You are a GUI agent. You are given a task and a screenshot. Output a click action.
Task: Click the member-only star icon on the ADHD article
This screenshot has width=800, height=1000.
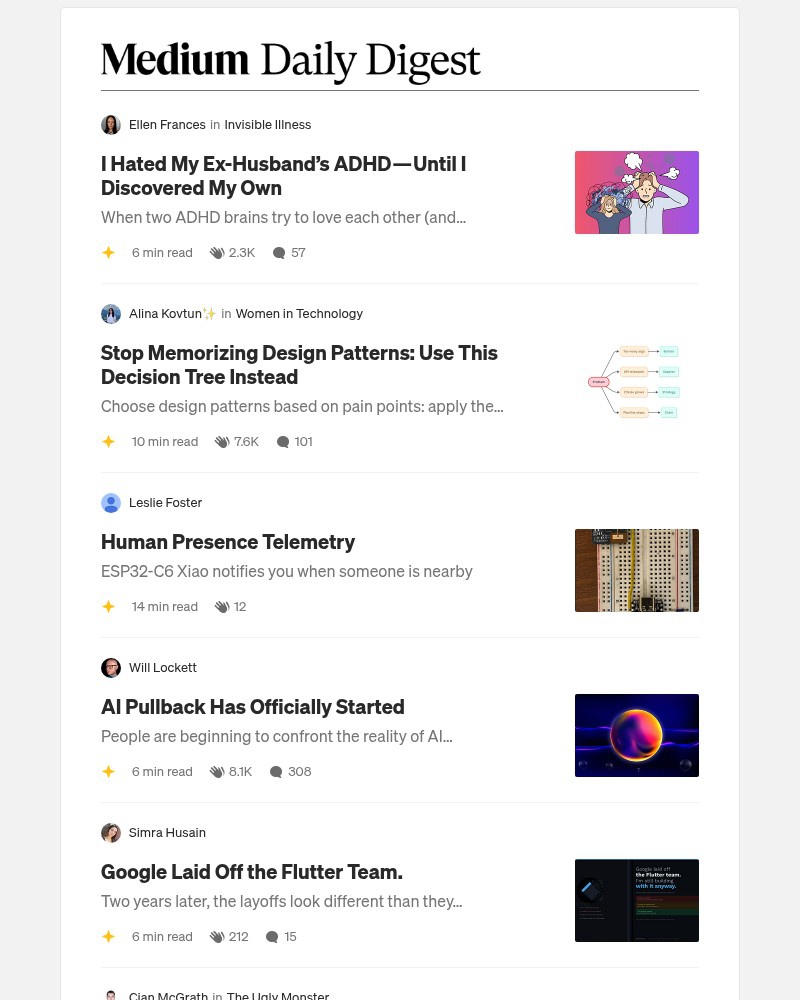(108, 252)
